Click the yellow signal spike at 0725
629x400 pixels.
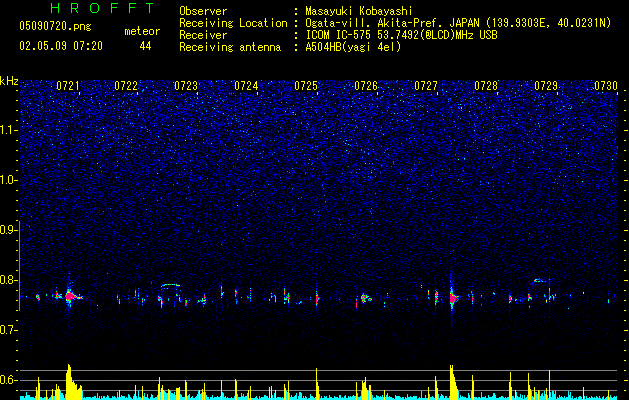[x=317, y=383]
